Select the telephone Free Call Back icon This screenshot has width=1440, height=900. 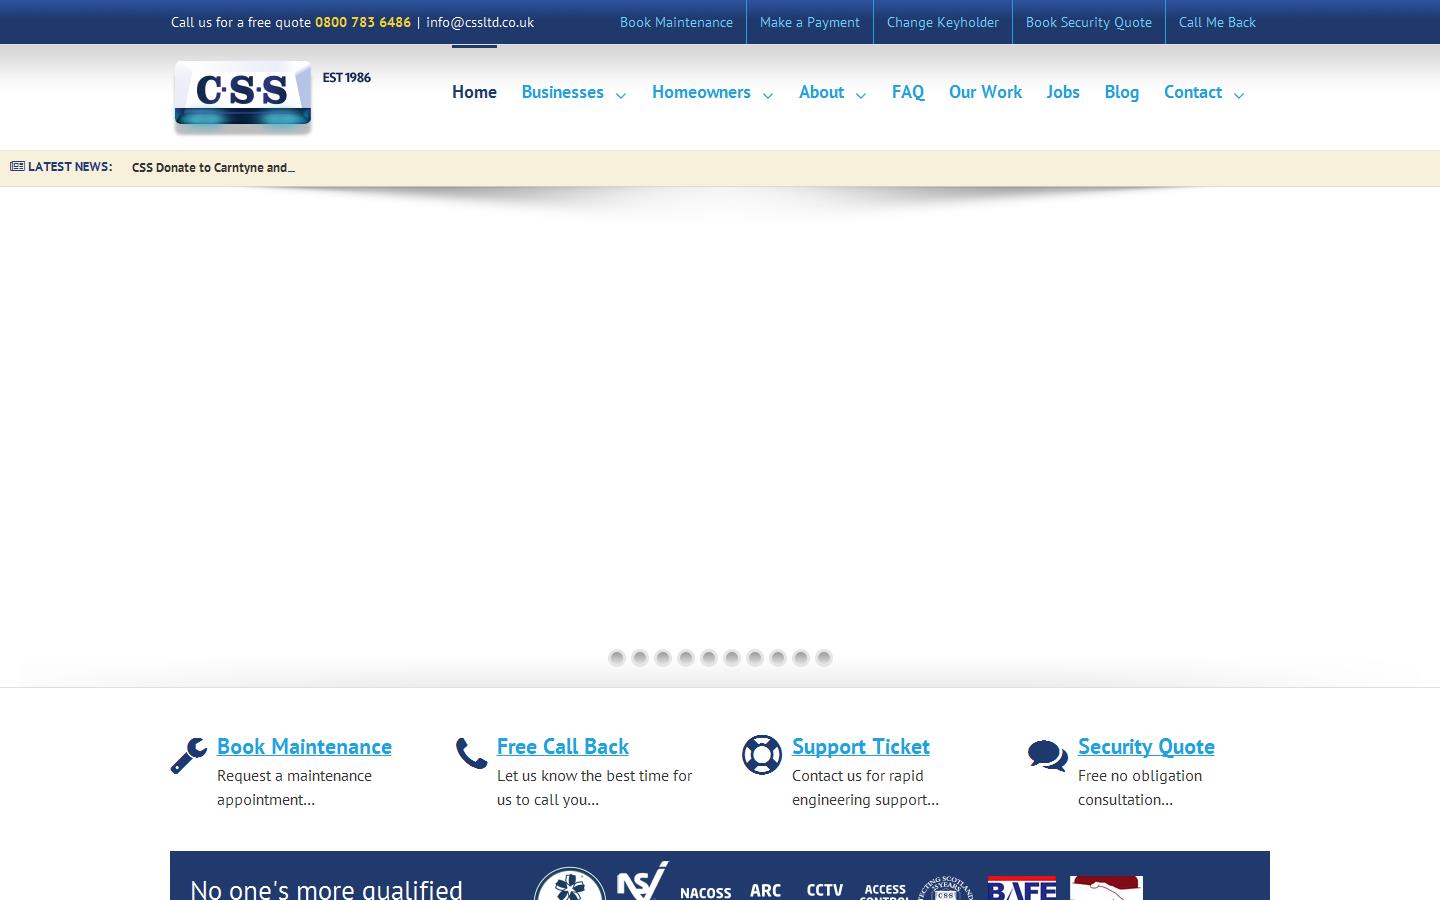click(471, 755)
